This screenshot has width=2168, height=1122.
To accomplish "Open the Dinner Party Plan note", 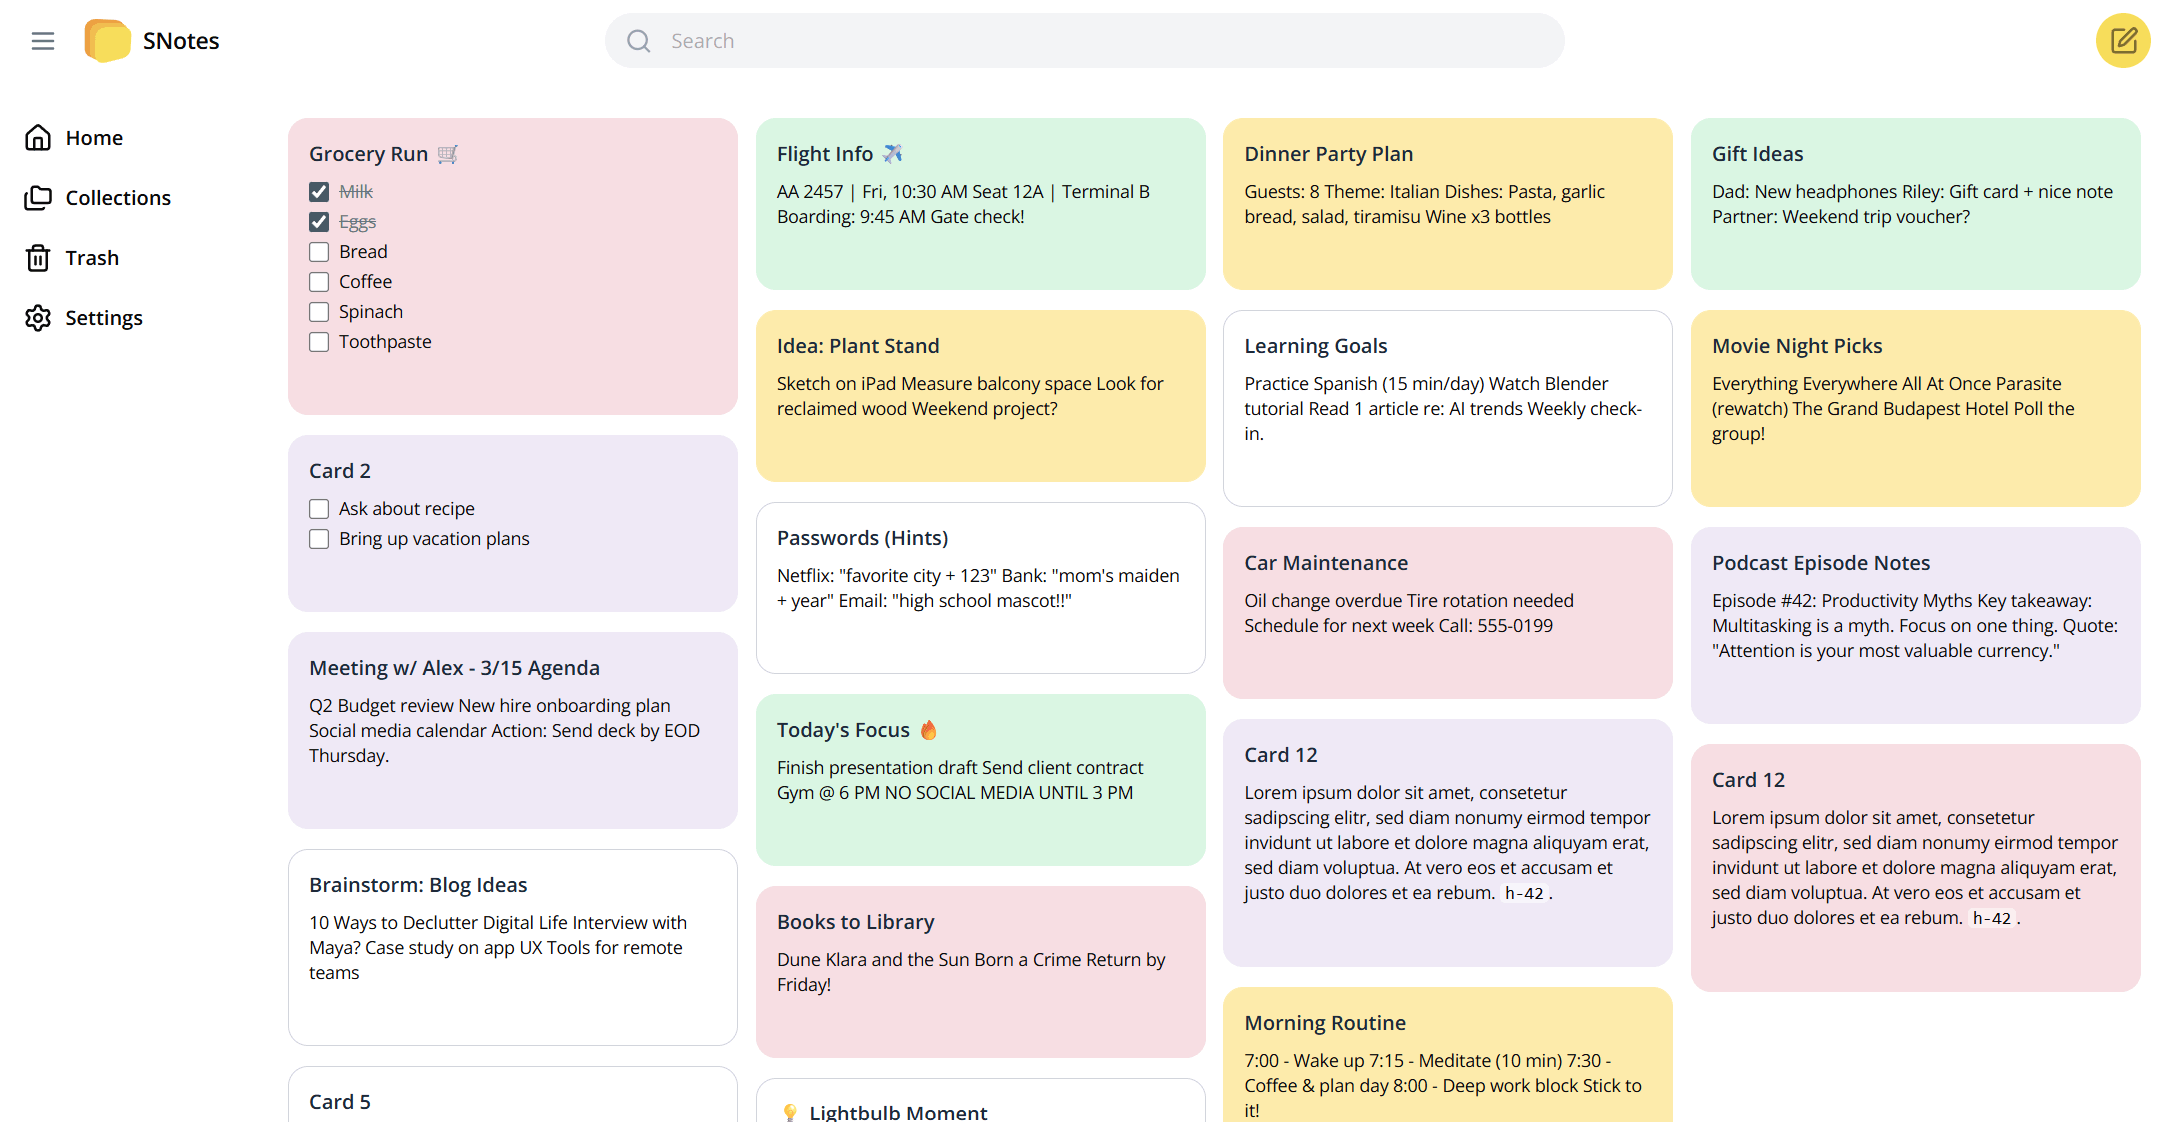I will point(1447,204).
